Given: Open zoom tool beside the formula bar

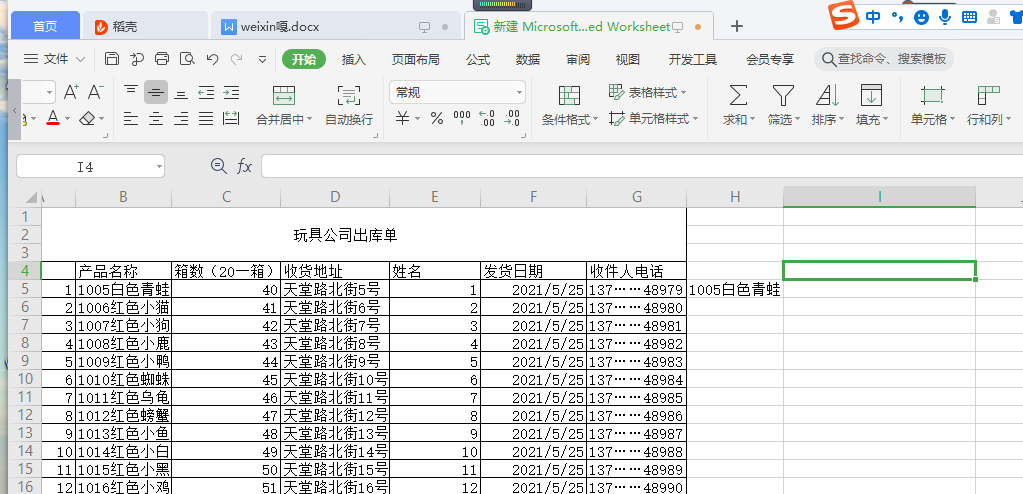Looking at the screenshot, I should pos(219,166).
